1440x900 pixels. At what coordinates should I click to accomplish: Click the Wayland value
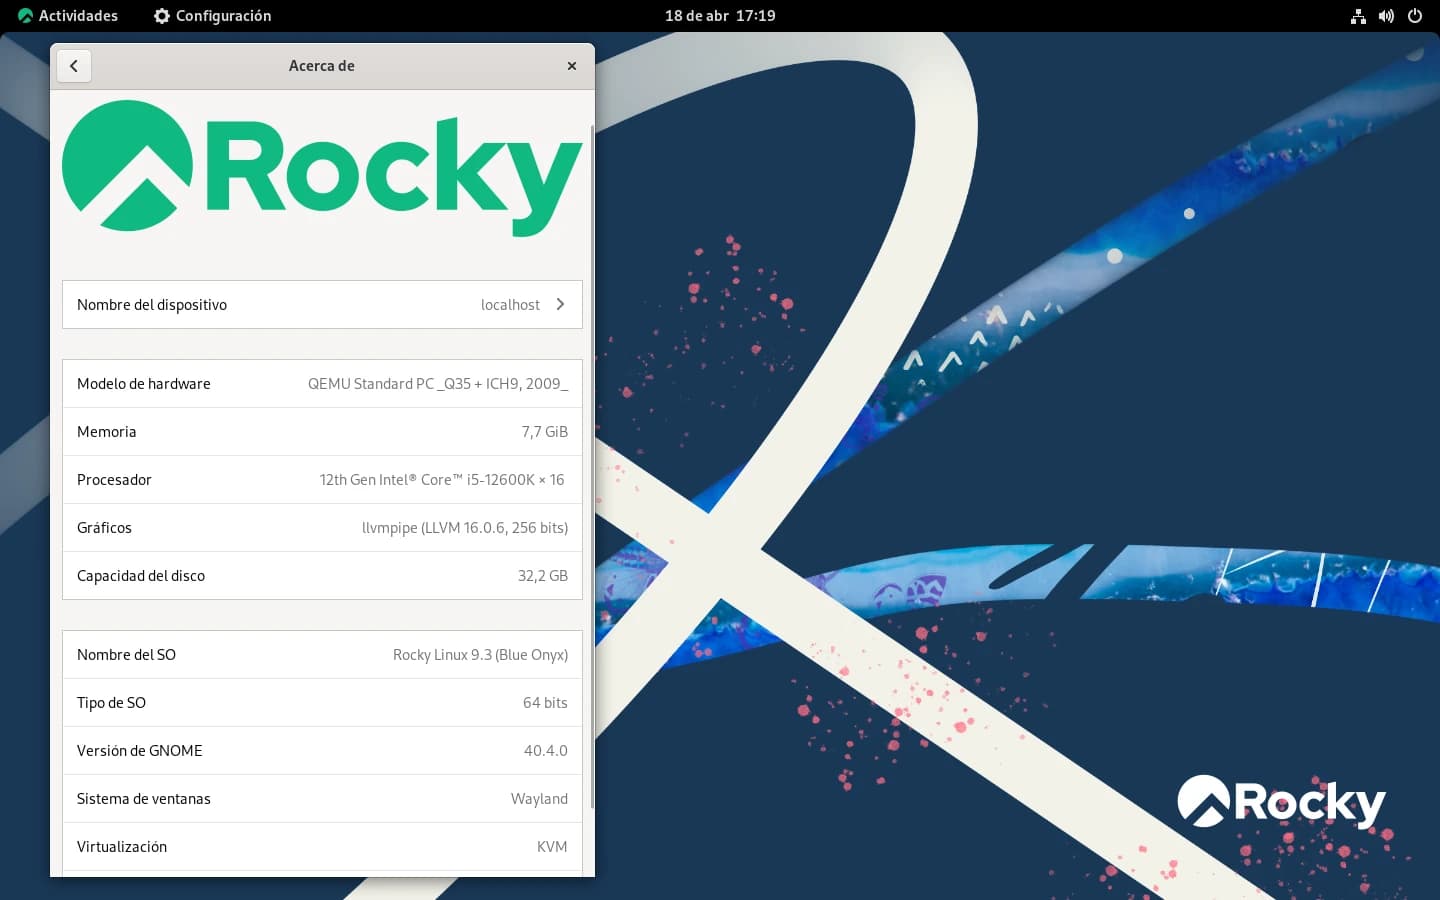(x=539, y=799)
